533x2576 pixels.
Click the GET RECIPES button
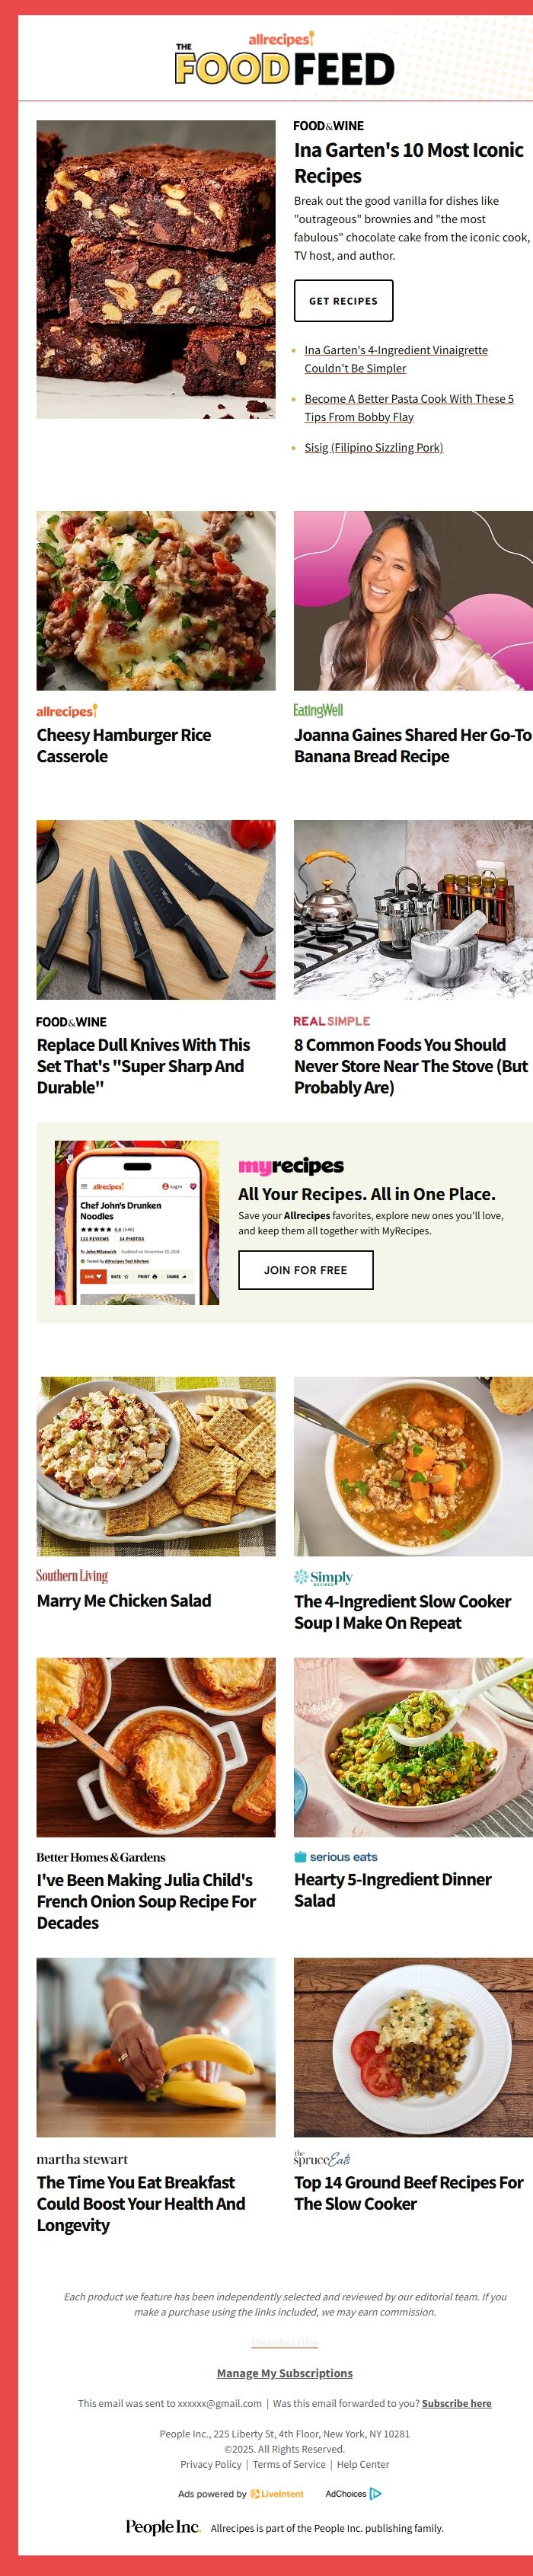pos(343,301)
